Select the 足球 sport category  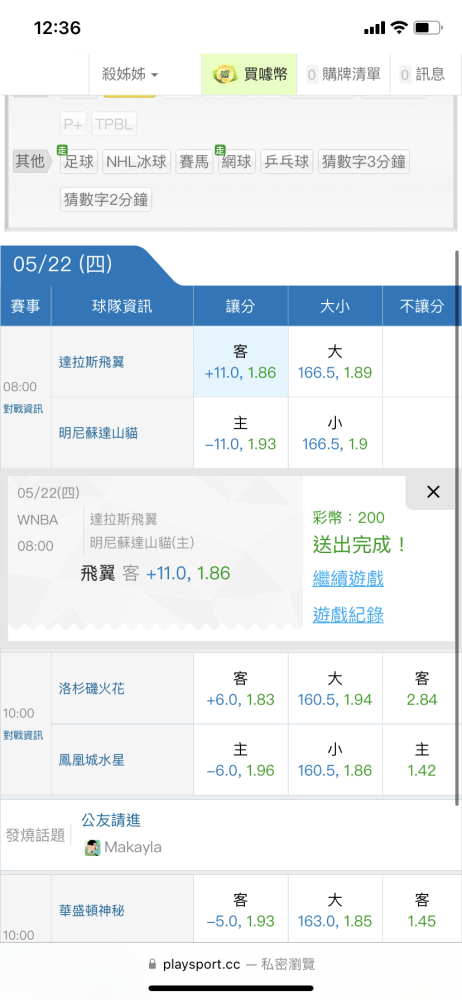coord(79,161)
